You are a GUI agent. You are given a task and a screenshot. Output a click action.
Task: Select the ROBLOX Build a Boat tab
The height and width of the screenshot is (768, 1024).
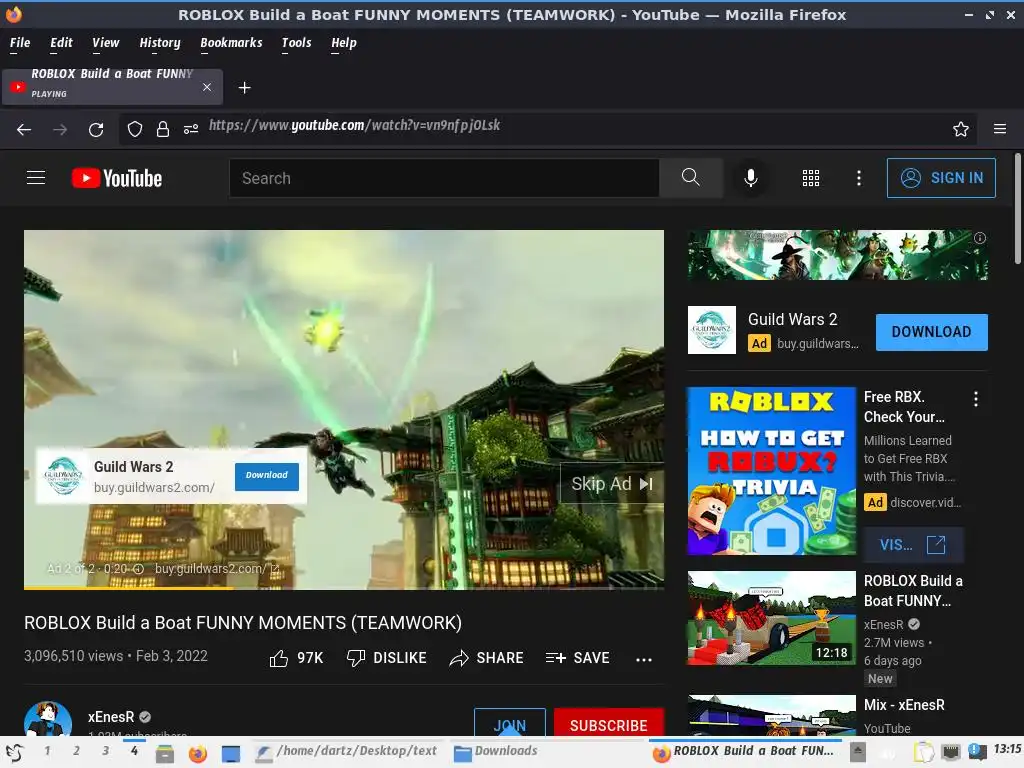click(x=112, y=87)
